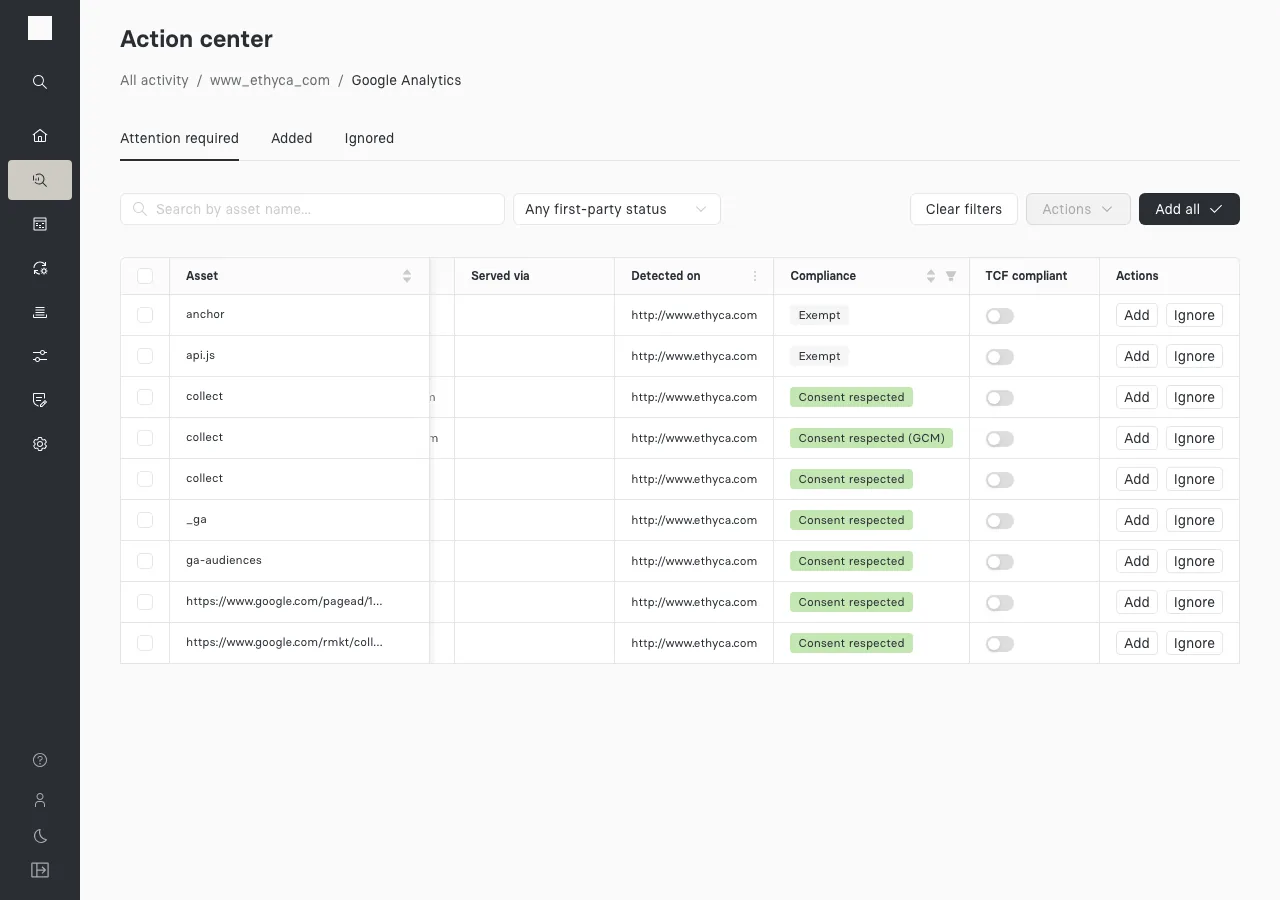Screen dimensions: 1280x900
Task: Open www_ethyca_com breadcrumb link
Action: pyautogui.click(x=270, y=80)
